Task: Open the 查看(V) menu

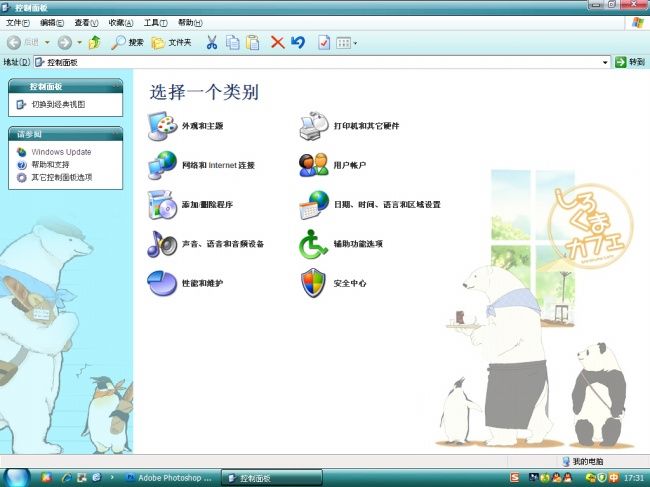Action: (x=87, y=22)
